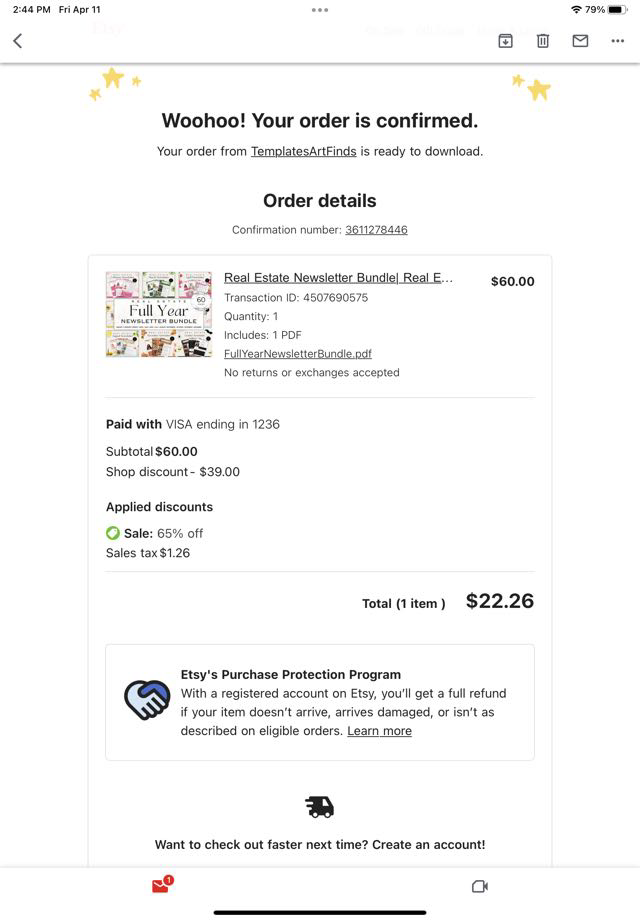Open the Real Estate Newsletter Bundle listing
Screen dimensions: 640x921
pos(338,278)
